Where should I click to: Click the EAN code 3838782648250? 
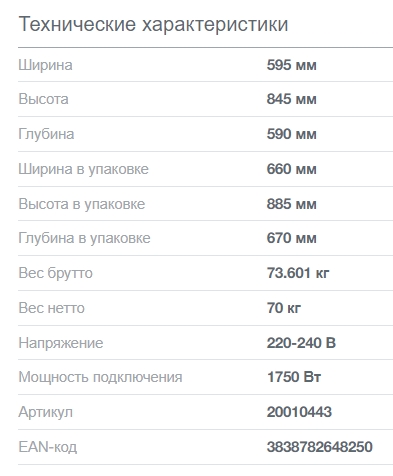(319, 447)
